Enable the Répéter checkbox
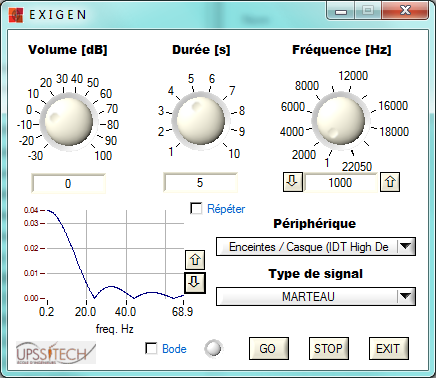 [x=196, y=209]
